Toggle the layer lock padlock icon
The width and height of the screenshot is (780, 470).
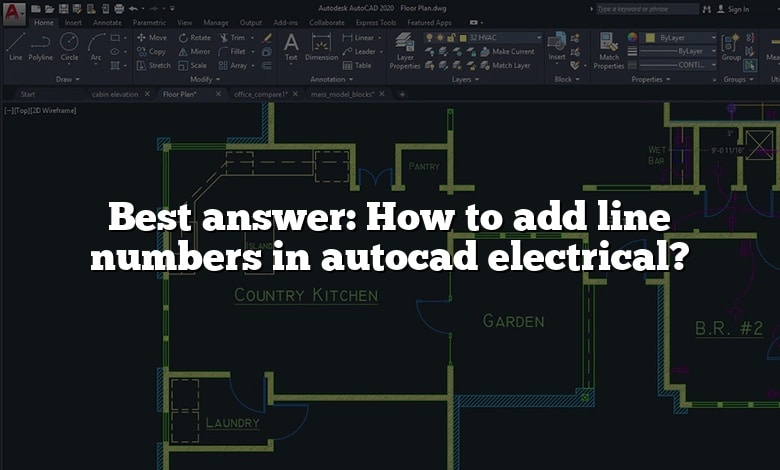pos(451,38)
